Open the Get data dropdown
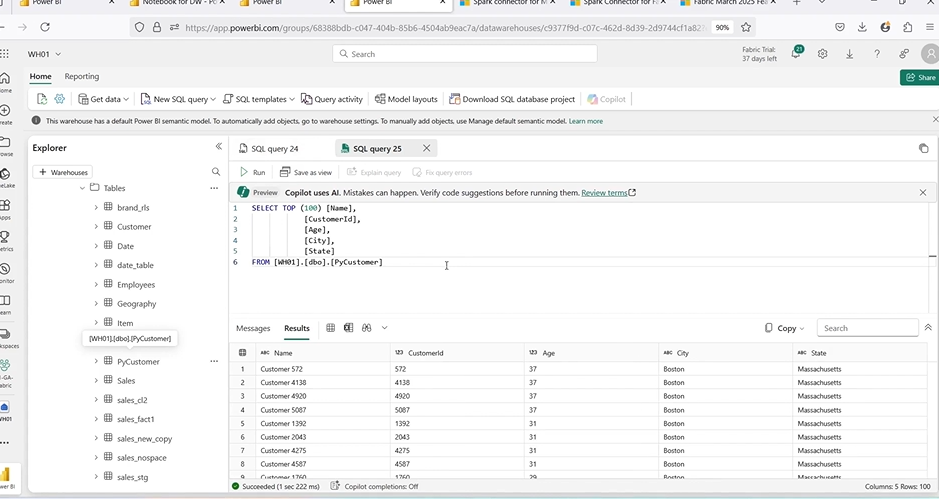The height and width of the screenshot is (499, 939). coord(104,99)
